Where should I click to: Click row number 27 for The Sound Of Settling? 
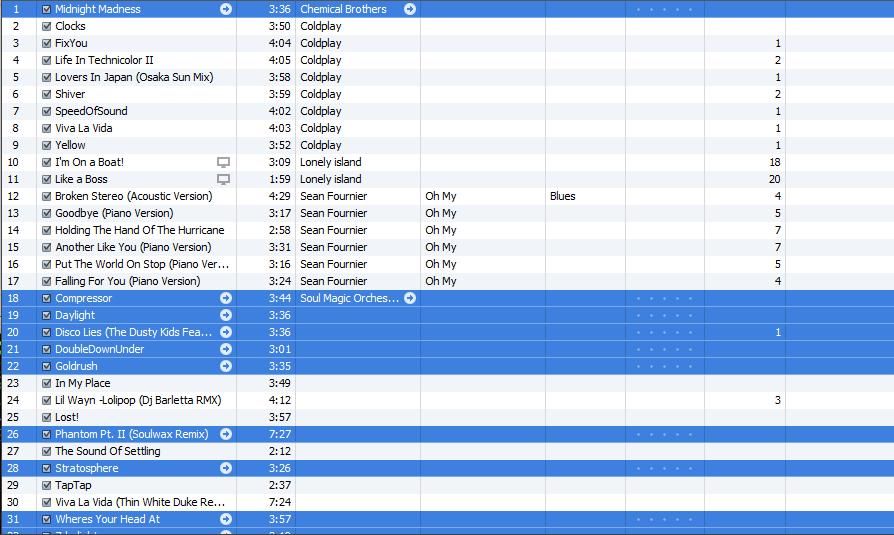tap(13, 451)
